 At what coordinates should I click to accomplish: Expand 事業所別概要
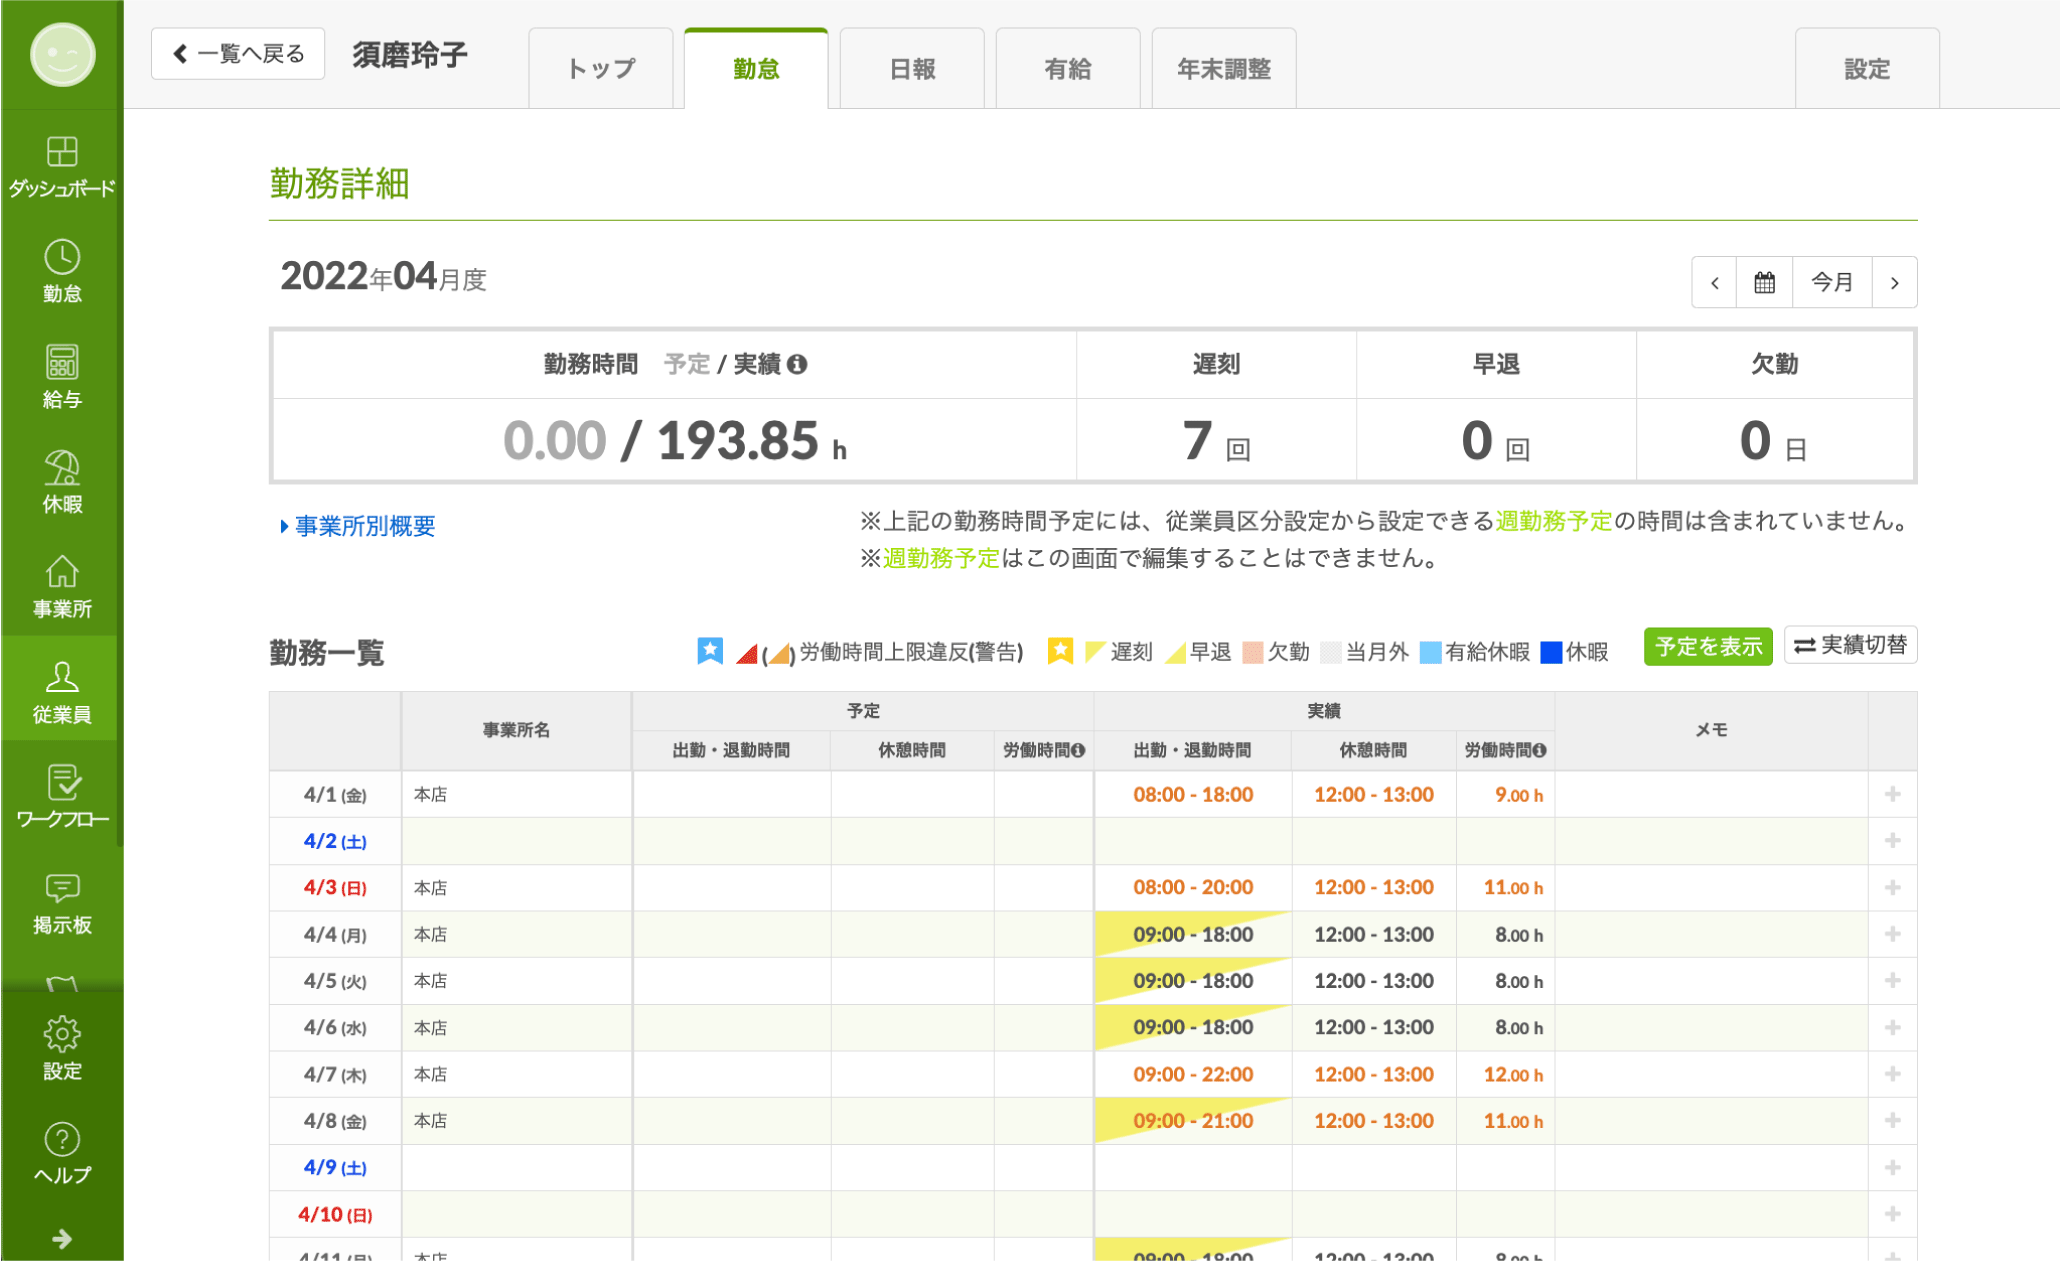358,526
